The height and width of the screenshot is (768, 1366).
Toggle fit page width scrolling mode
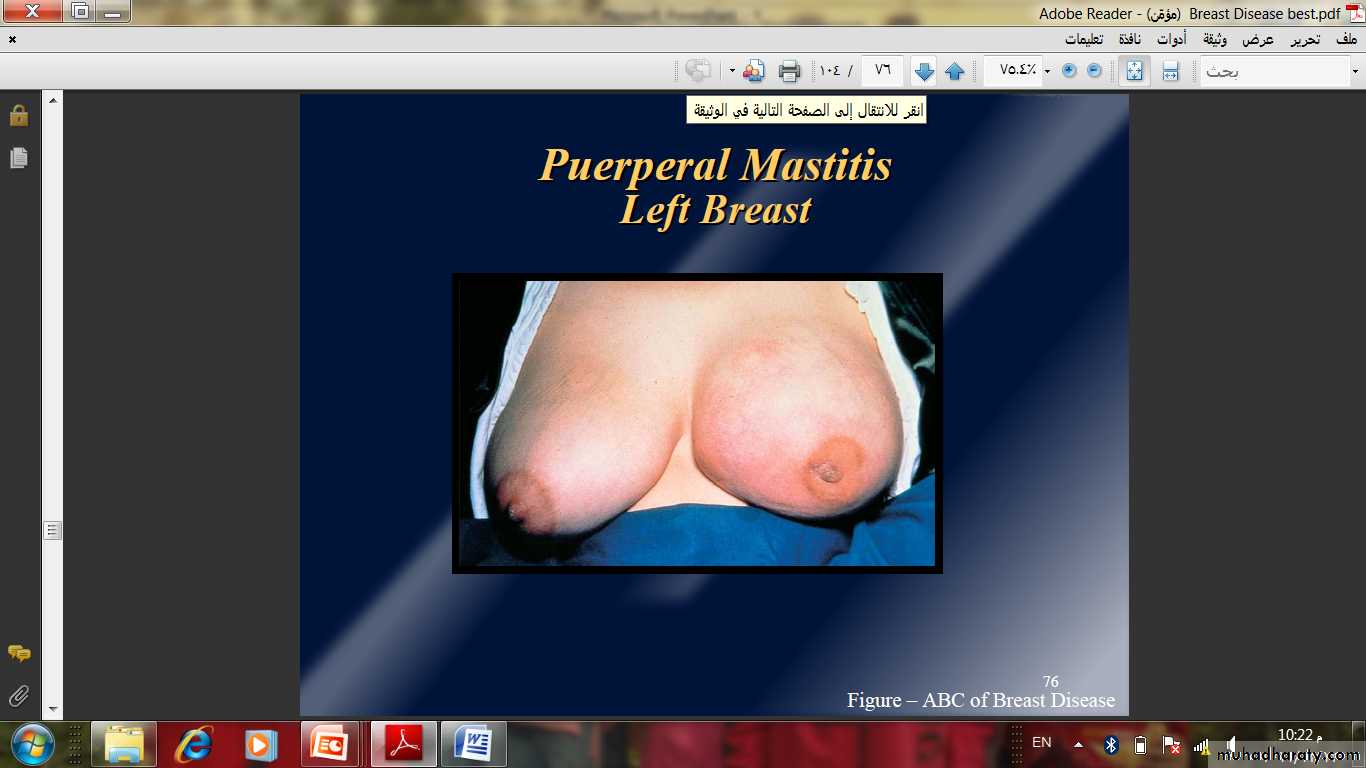point(1170,71)
